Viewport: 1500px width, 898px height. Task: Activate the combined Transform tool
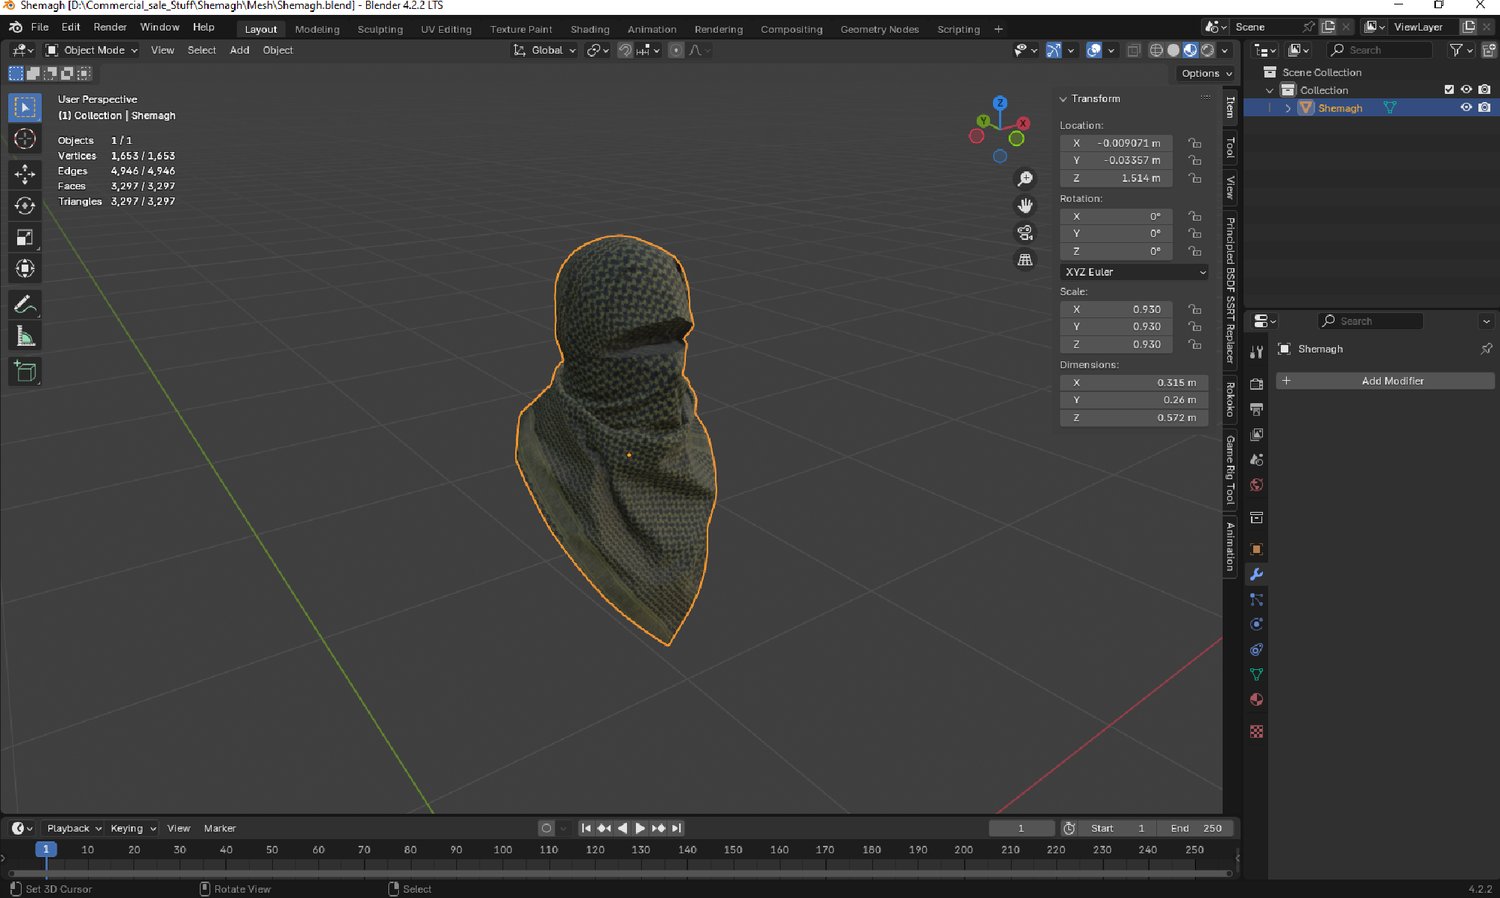tap(25, 268)
